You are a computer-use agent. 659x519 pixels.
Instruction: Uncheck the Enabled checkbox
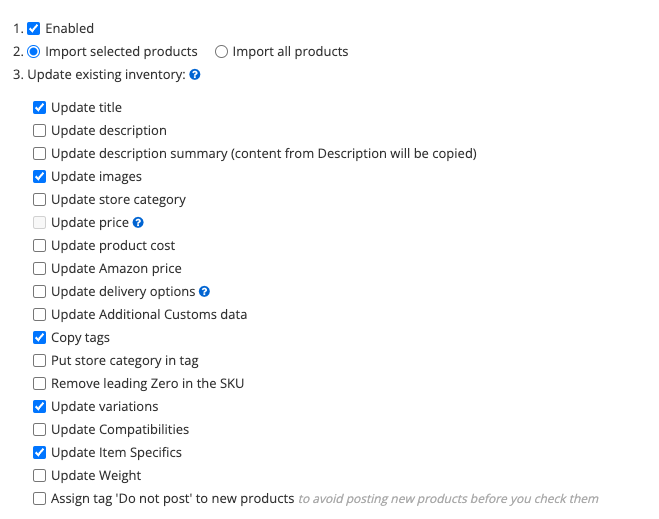(x=34, y=29)
